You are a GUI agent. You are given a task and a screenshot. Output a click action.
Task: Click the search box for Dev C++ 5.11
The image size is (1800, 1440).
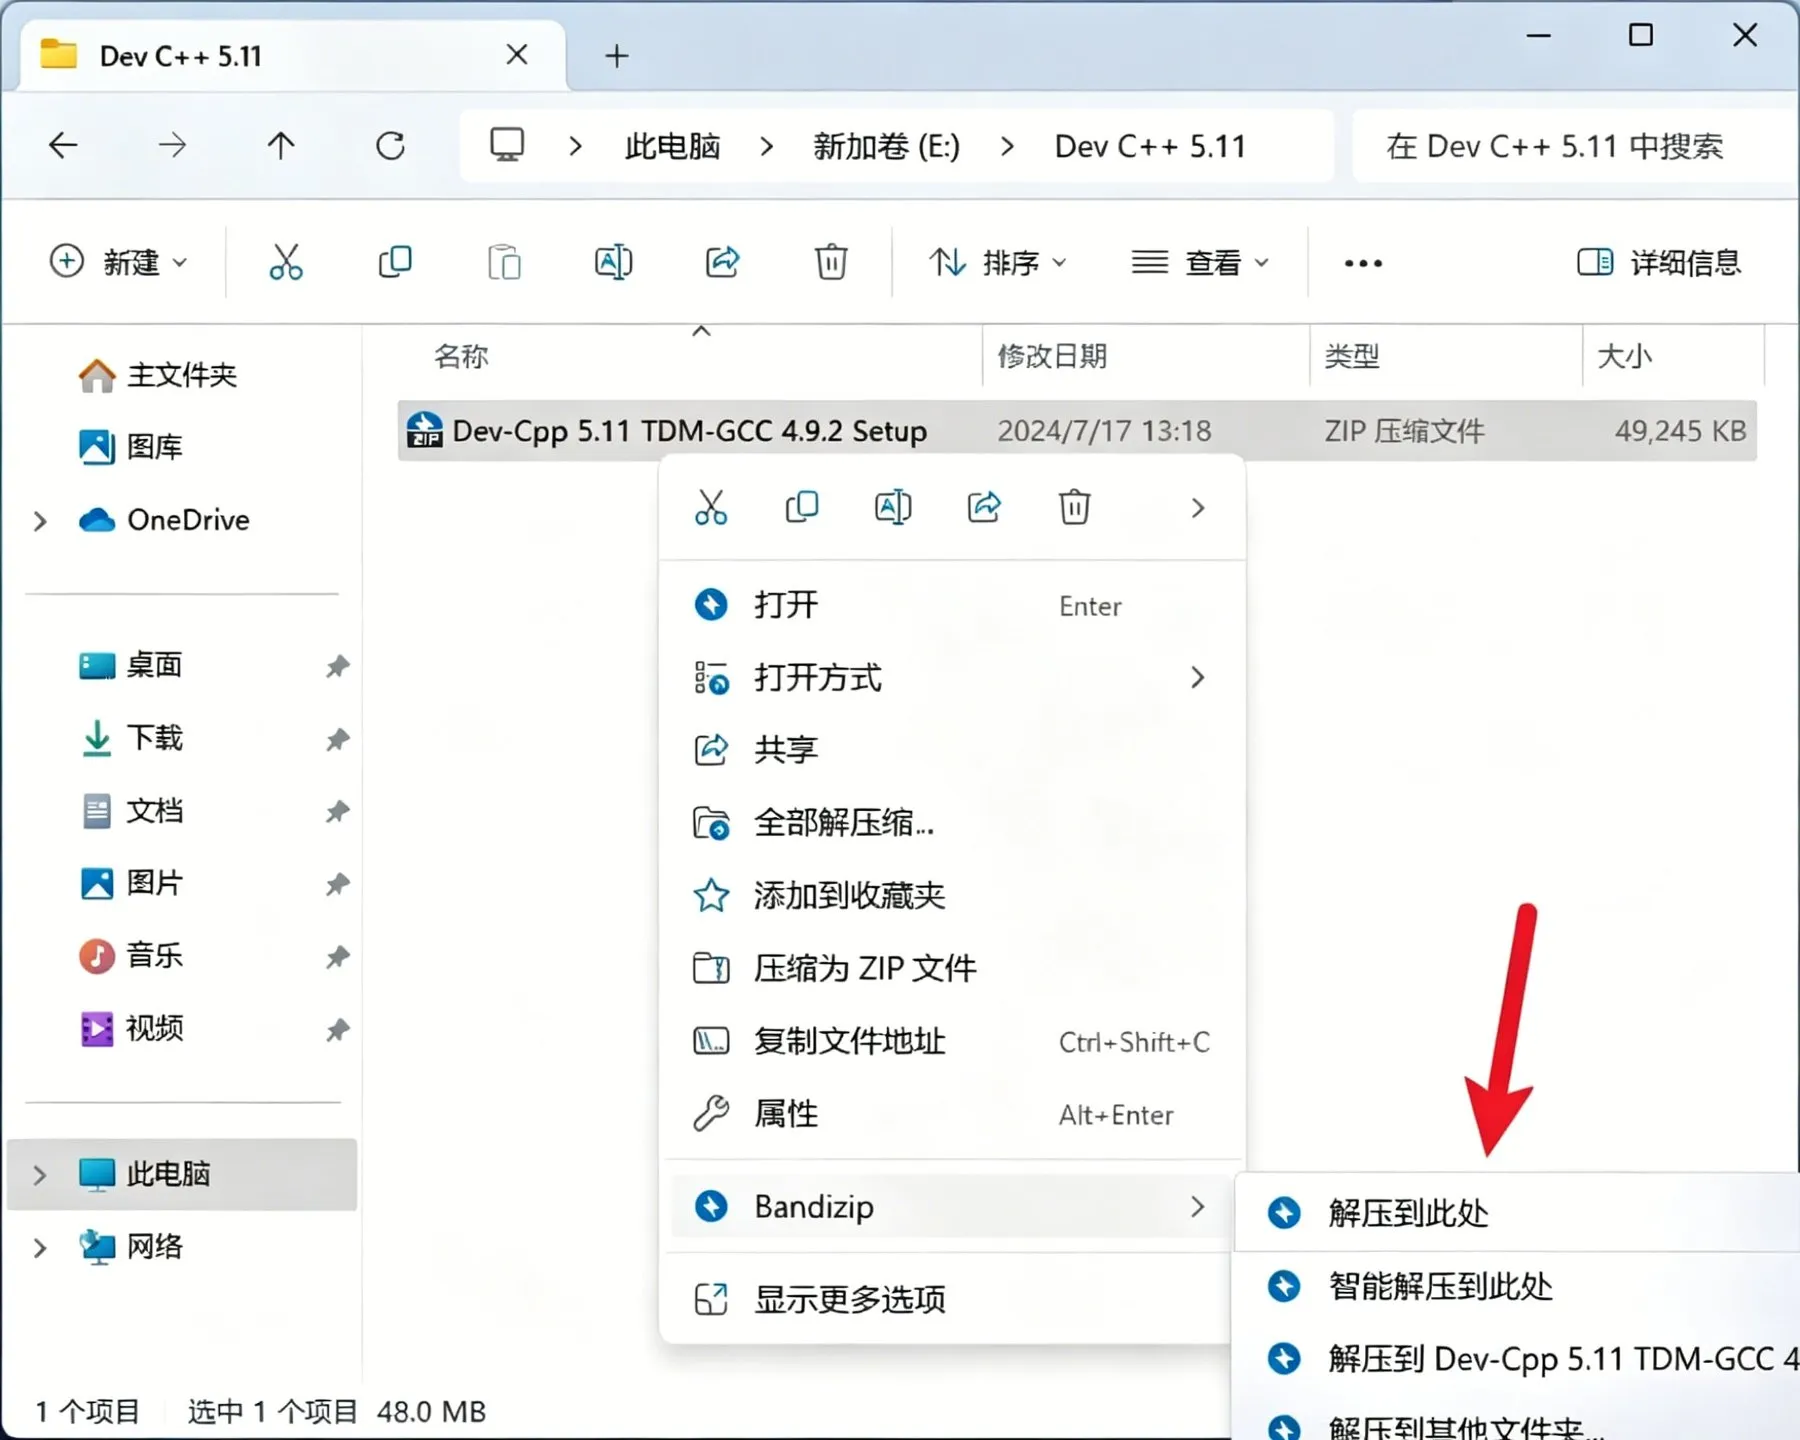(x=1574, y=146)
